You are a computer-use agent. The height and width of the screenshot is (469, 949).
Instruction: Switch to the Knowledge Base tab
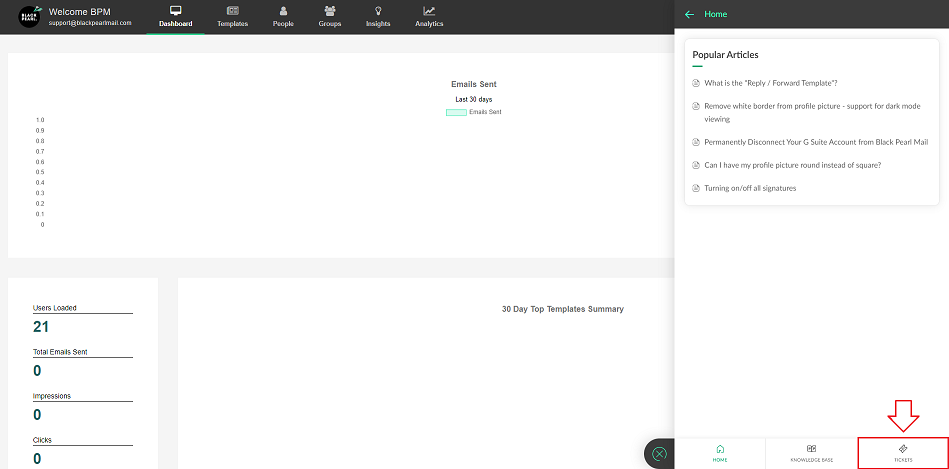tap(812, 453)
